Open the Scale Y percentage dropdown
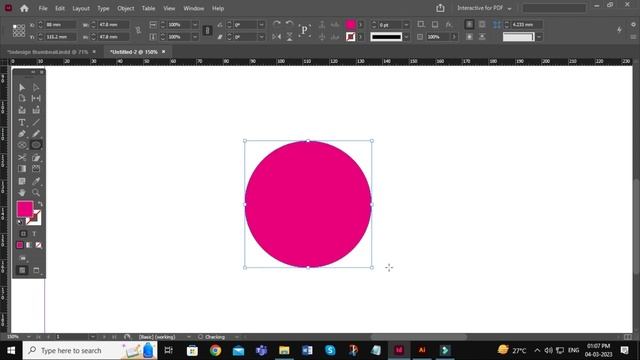 tap(195, 37)
